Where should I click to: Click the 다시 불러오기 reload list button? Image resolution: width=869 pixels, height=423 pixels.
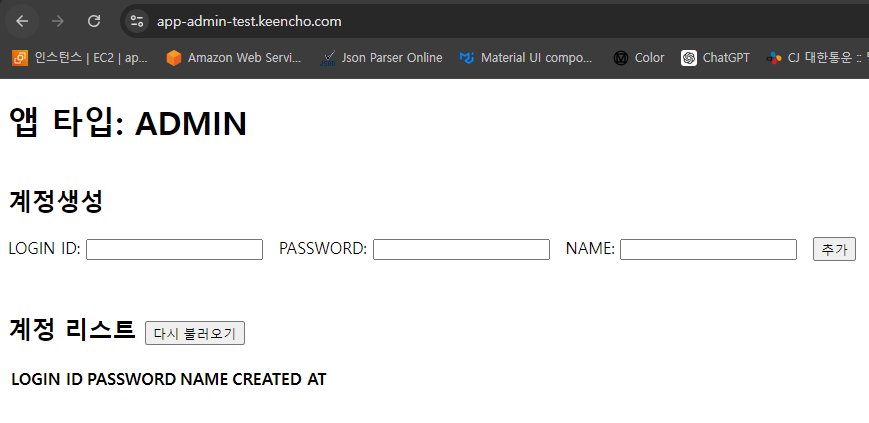pyautogui.click(x=195, y=333)
